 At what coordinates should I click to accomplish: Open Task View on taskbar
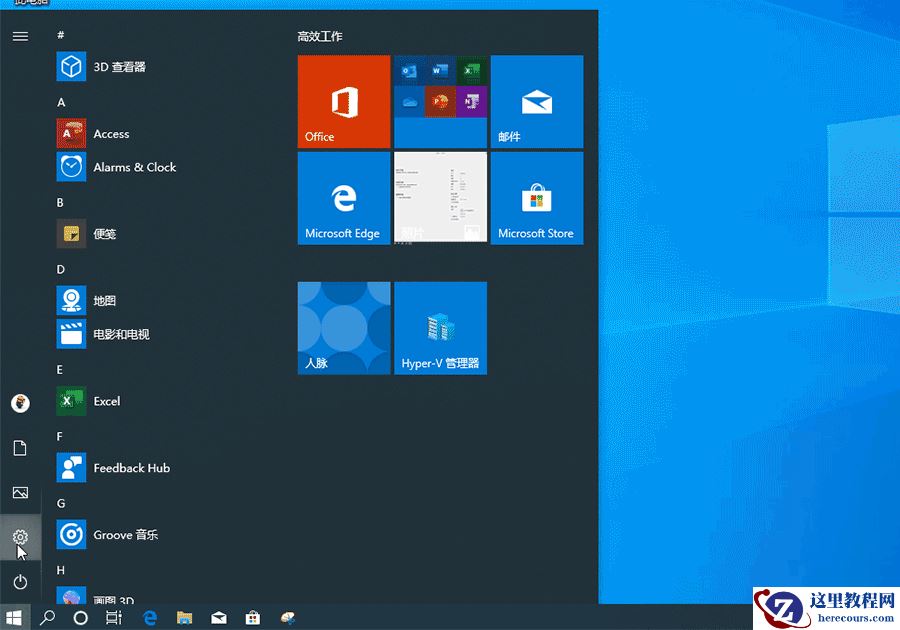tap(114, 617)
